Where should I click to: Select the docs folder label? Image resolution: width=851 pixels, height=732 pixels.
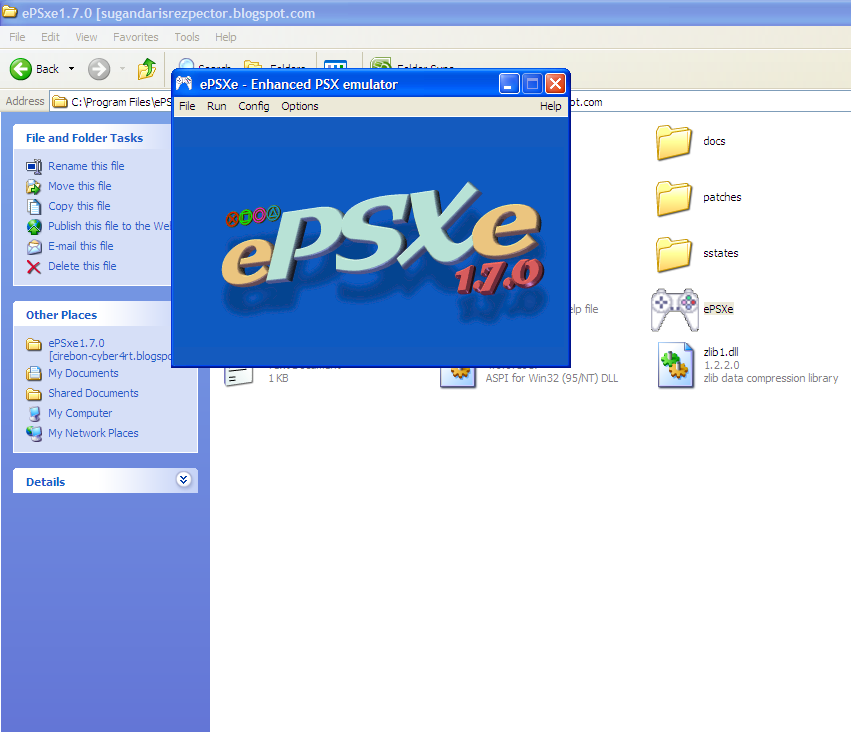coord(714,141)
